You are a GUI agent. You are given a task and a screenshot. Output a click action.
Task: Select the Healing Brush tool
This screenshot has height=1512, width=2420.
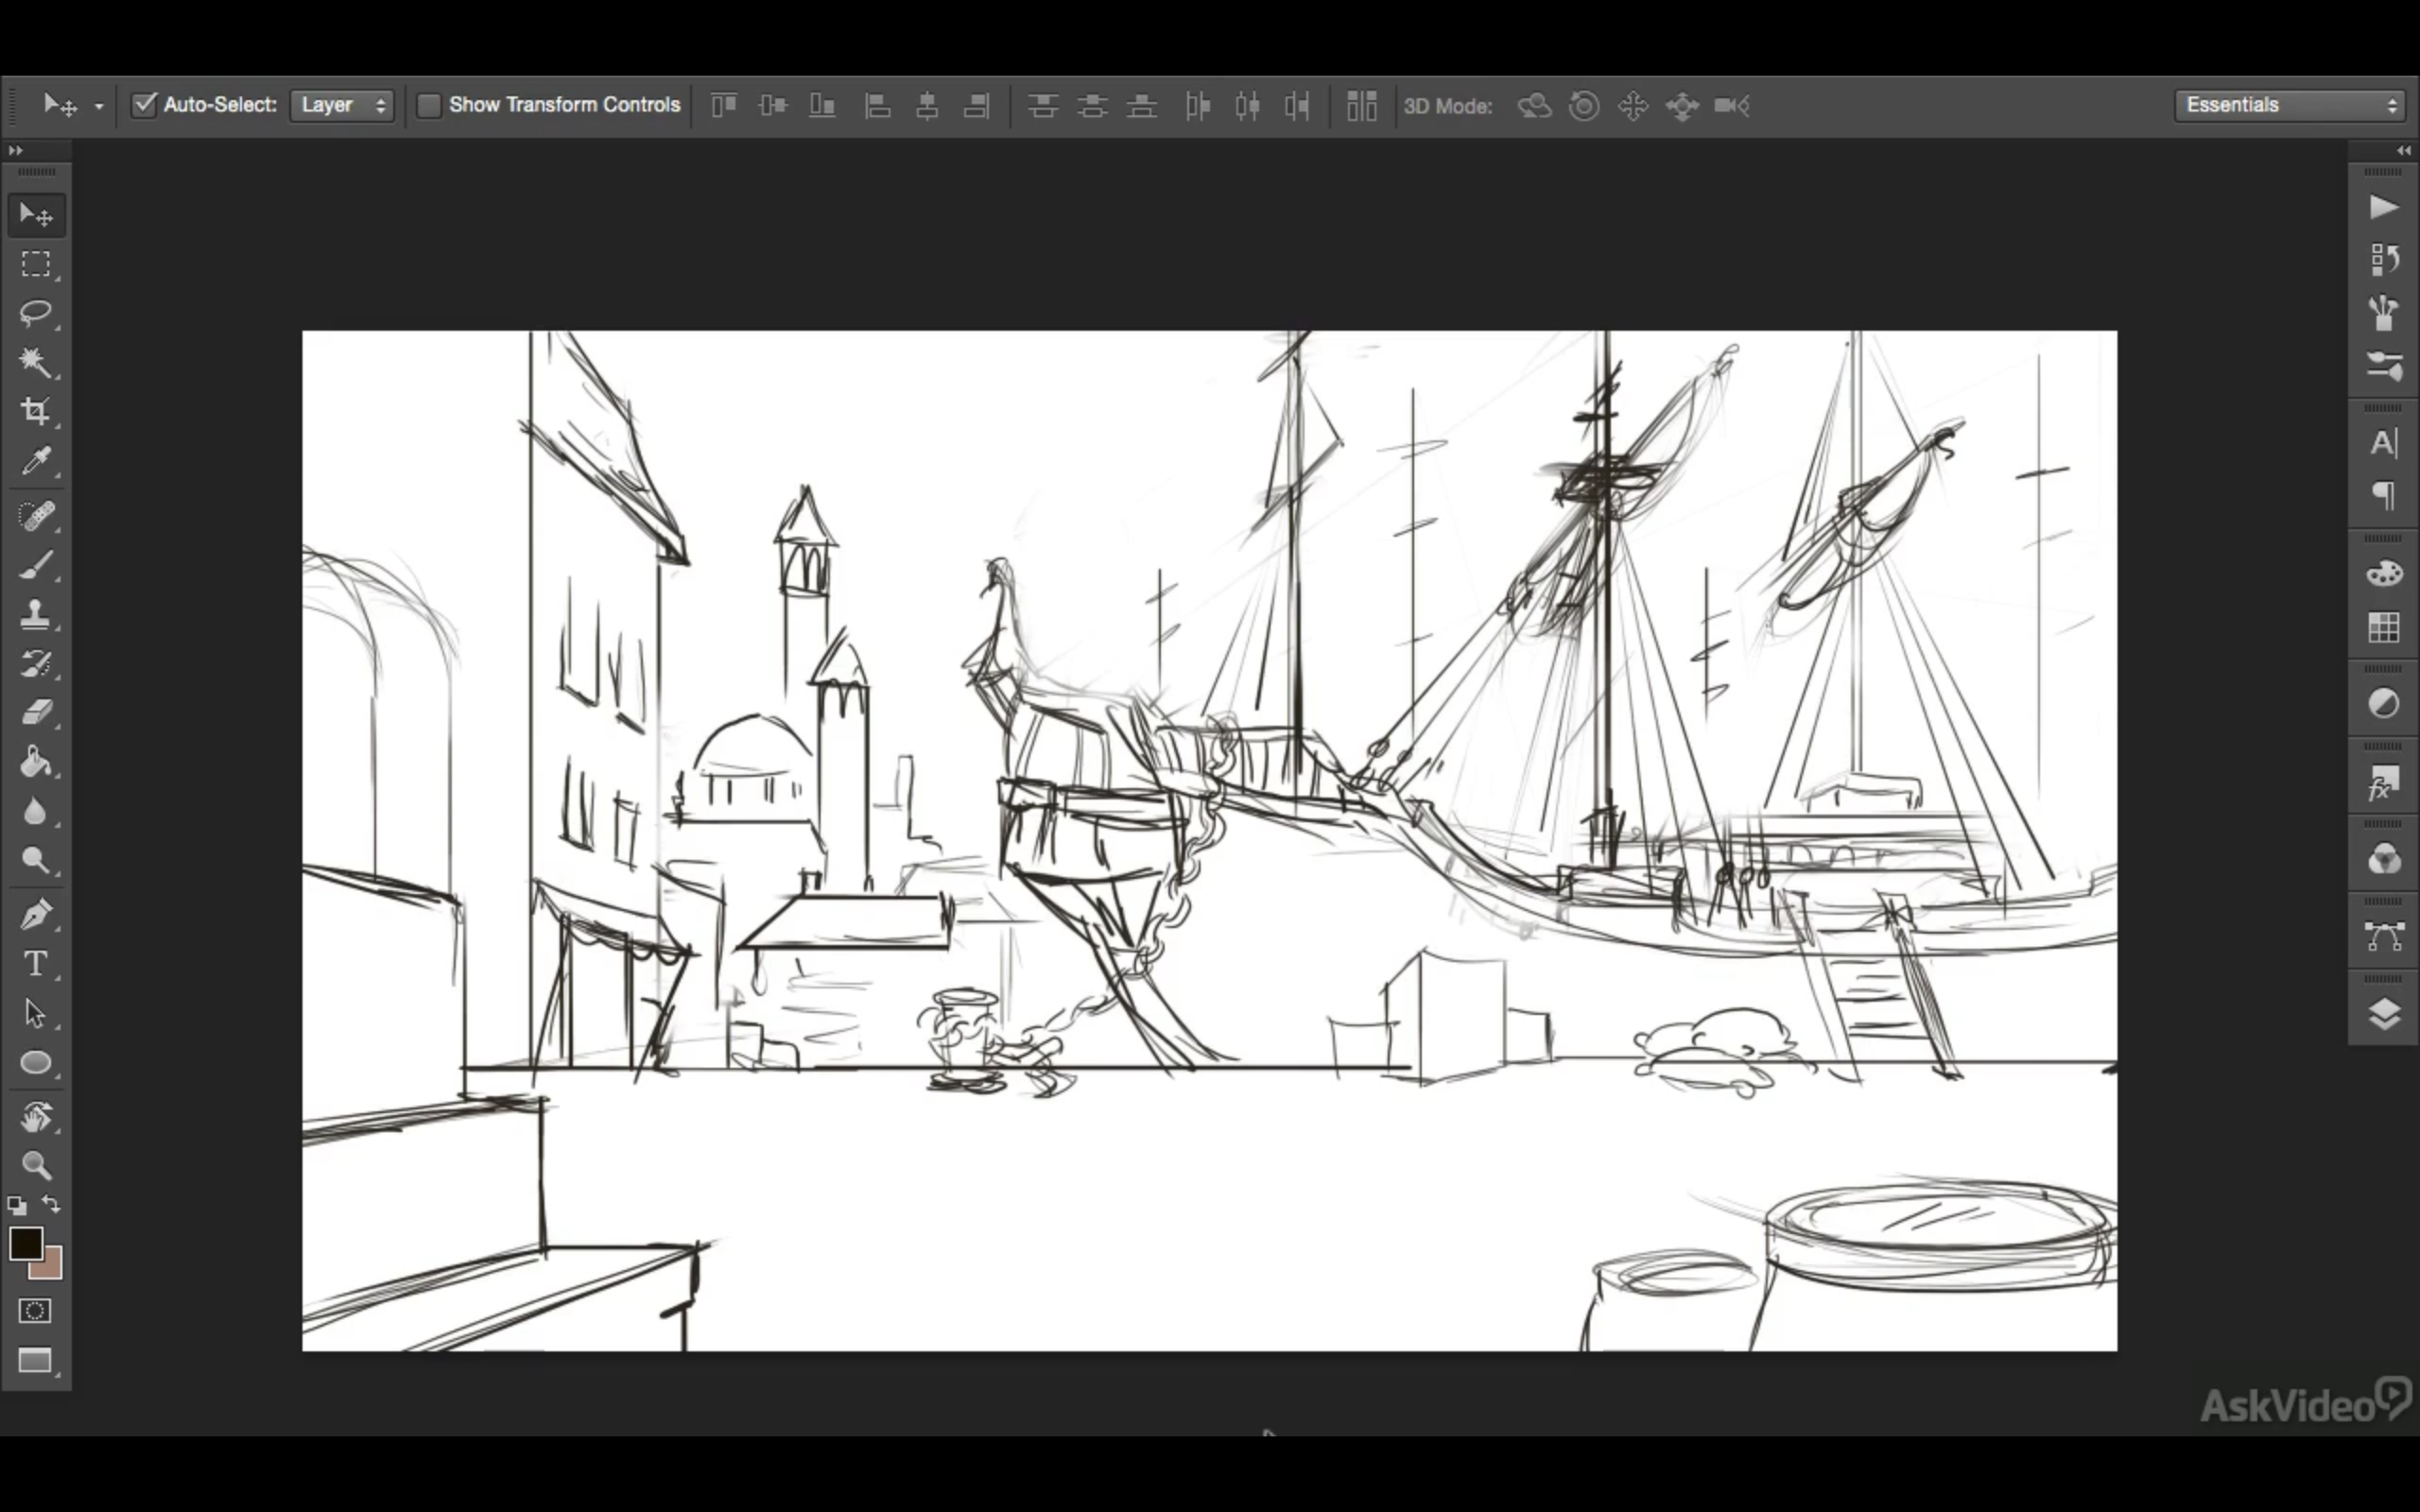point(36,516)
